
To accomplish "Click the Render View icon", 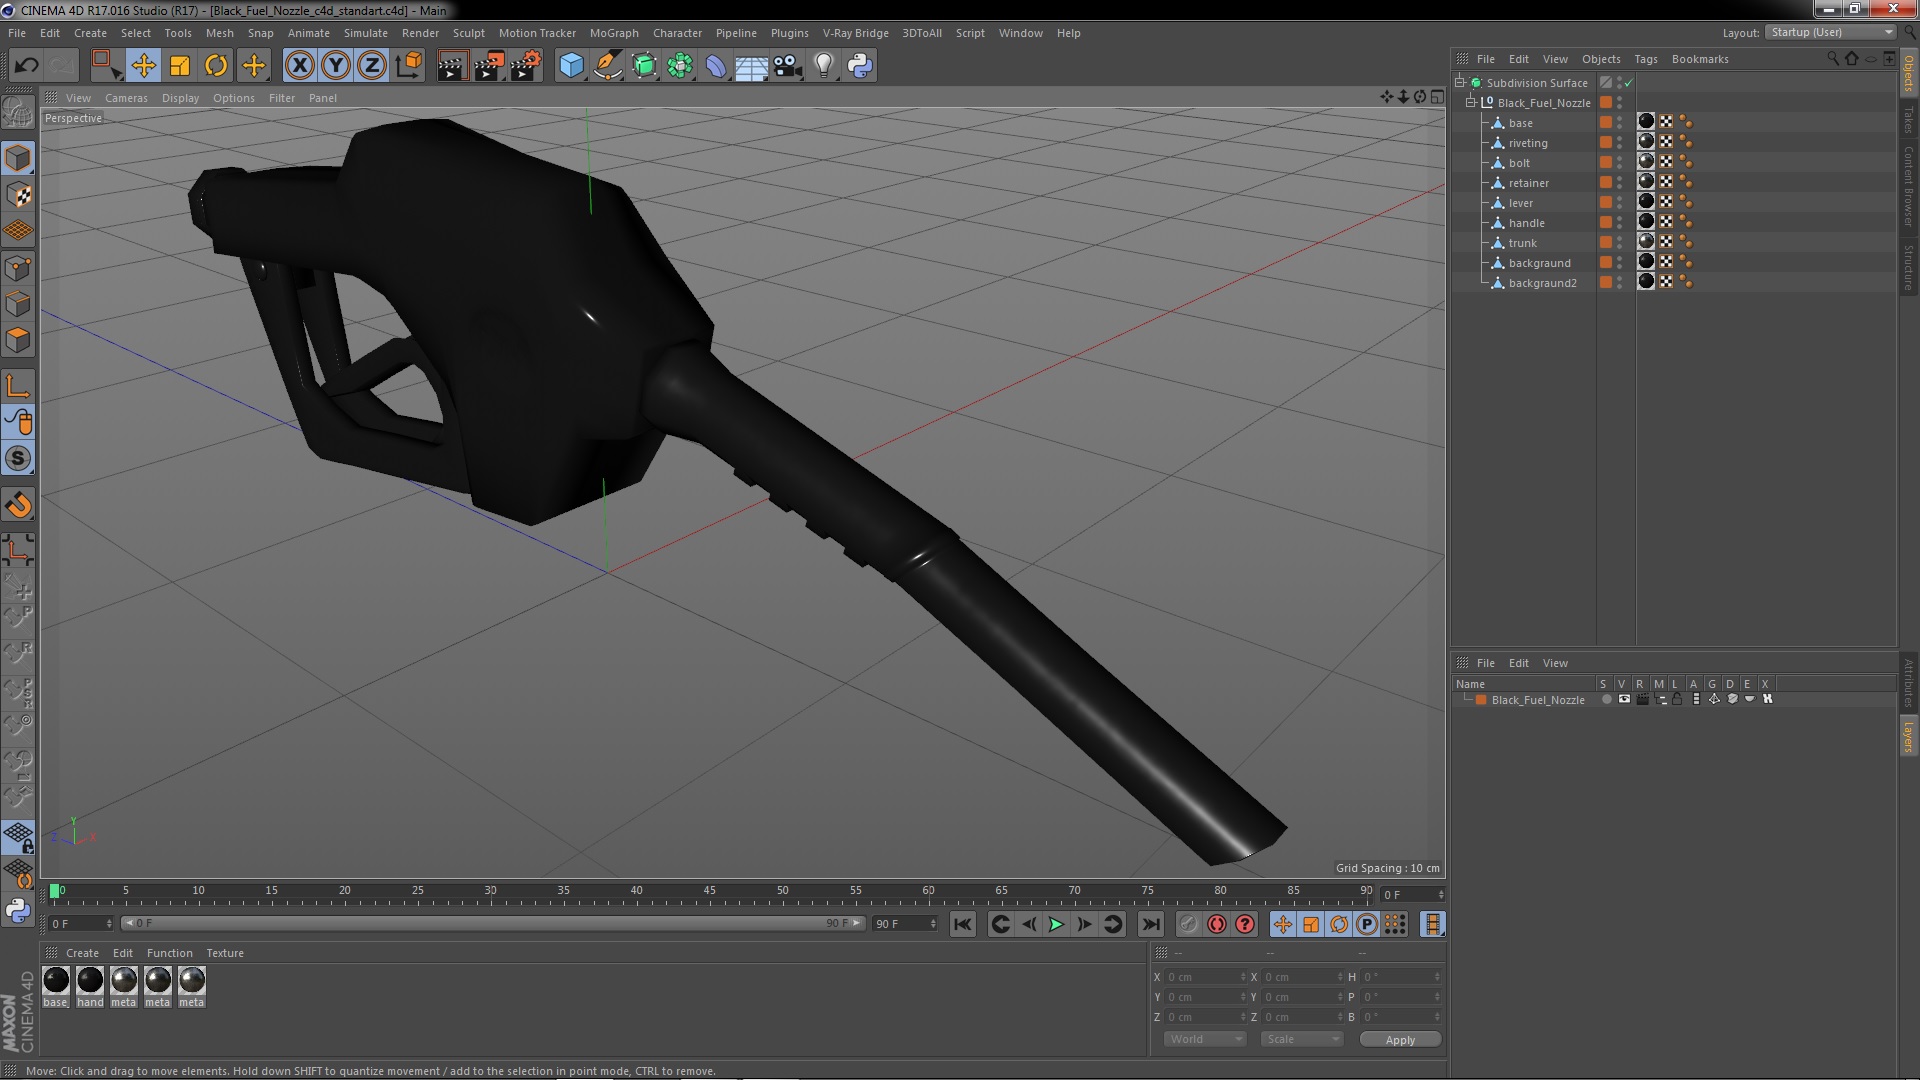I will [x=452, y=66].
